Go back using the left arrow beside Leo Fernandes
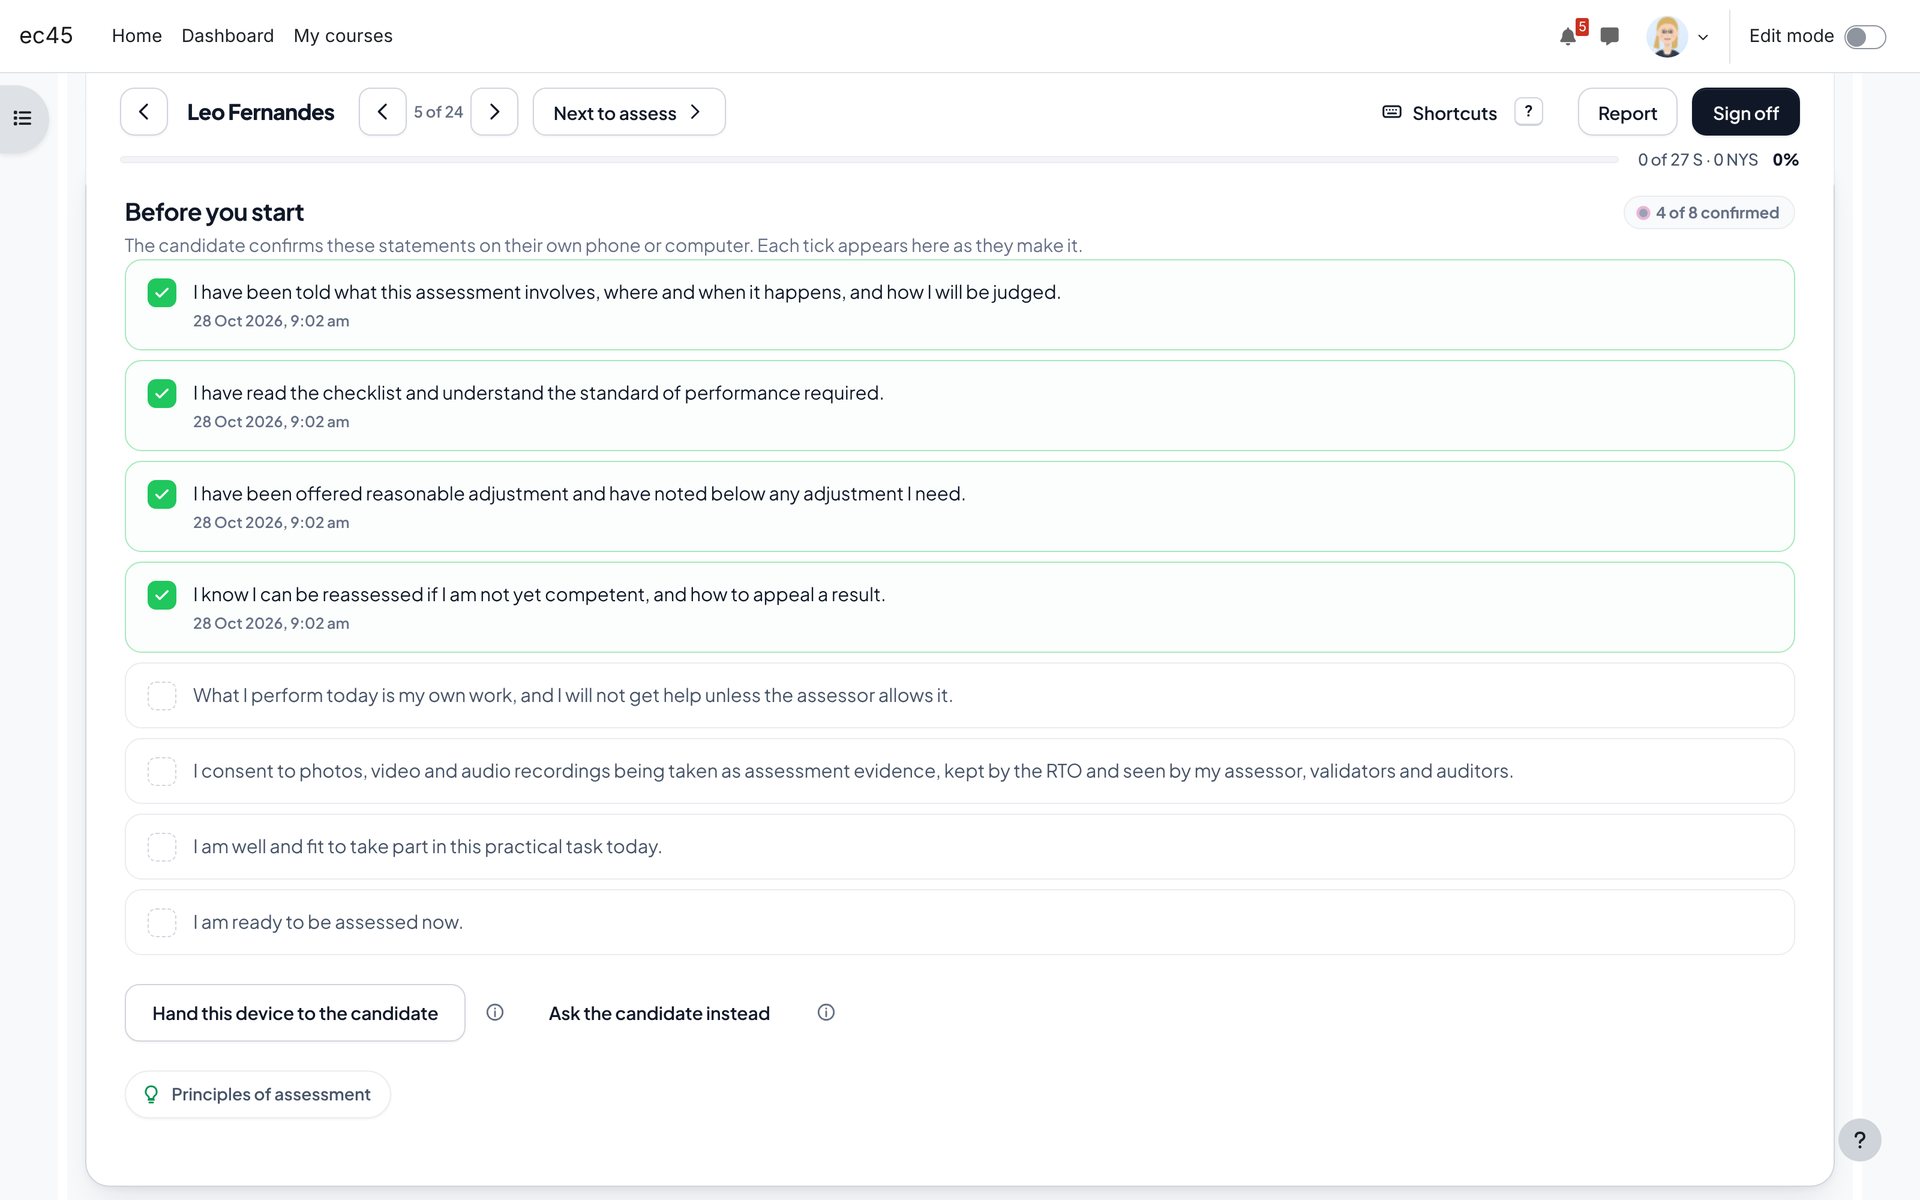This screenshot has height=1200, width=1920. tap(144, 112)
